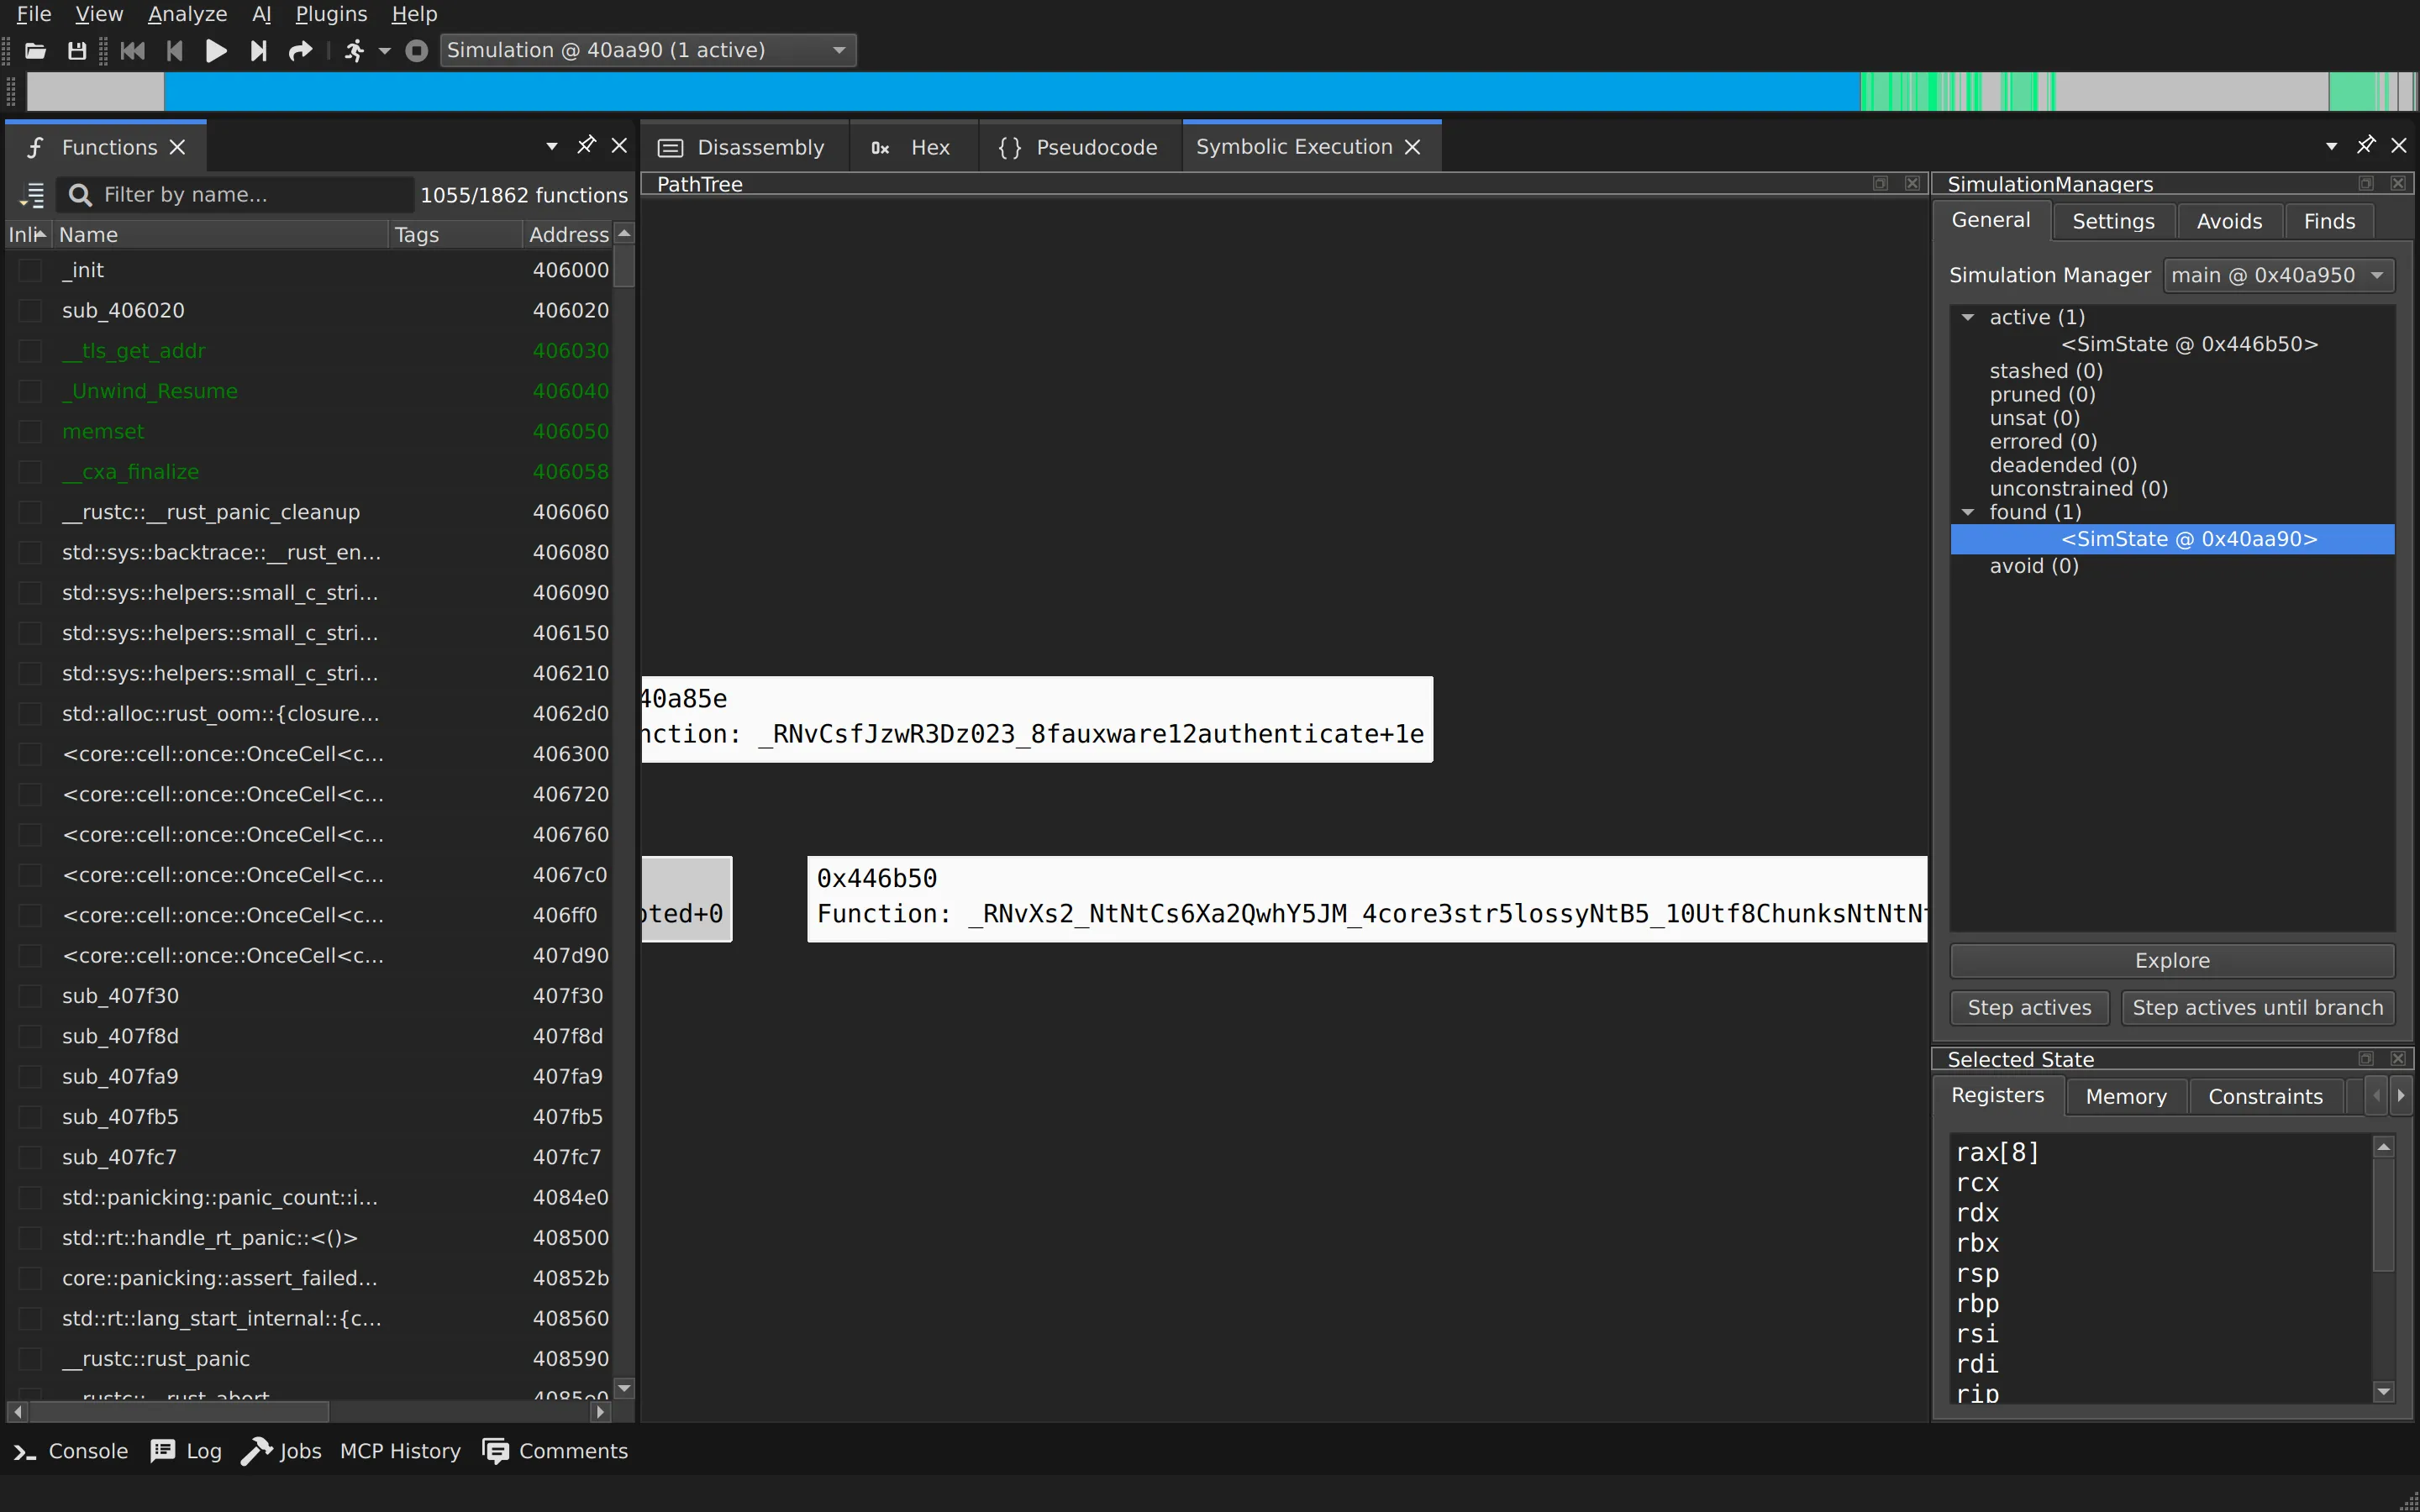This screenshot has width=2420, height=1512.
Task: Float the PathTree dock panel
Action: tap(1880, 184)
